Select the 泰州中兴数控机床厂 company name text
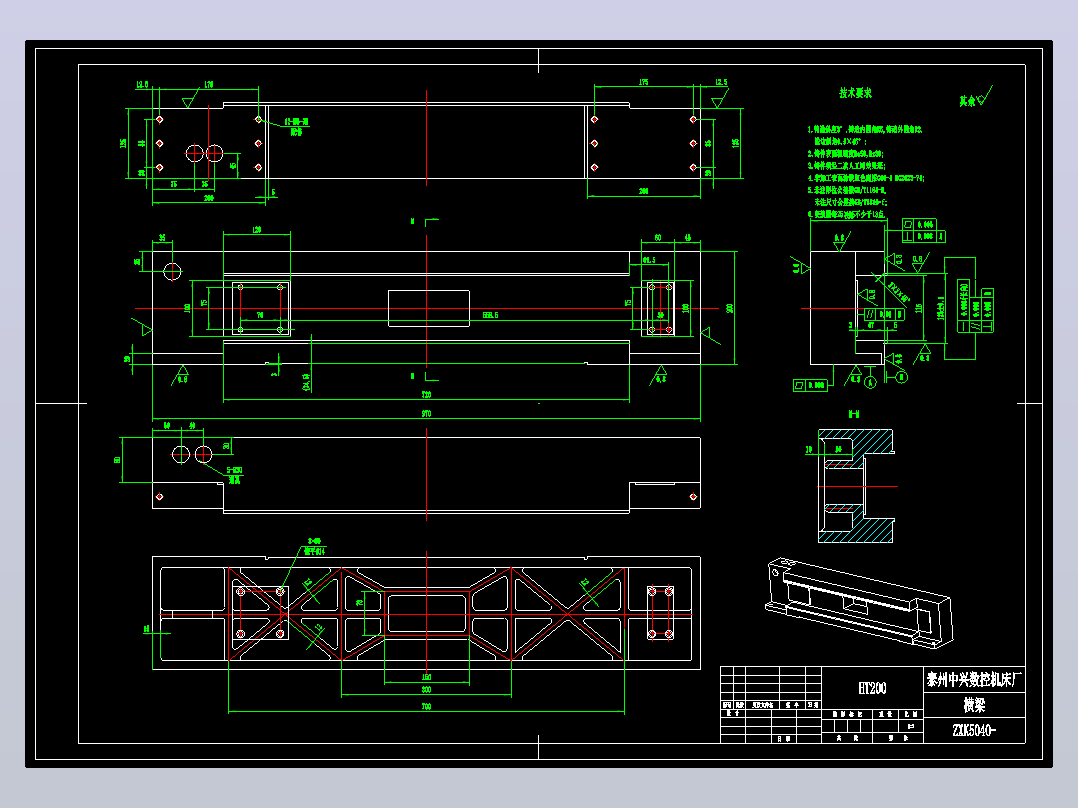Viewport: 1078px width, 808px height. coord(974,680)
